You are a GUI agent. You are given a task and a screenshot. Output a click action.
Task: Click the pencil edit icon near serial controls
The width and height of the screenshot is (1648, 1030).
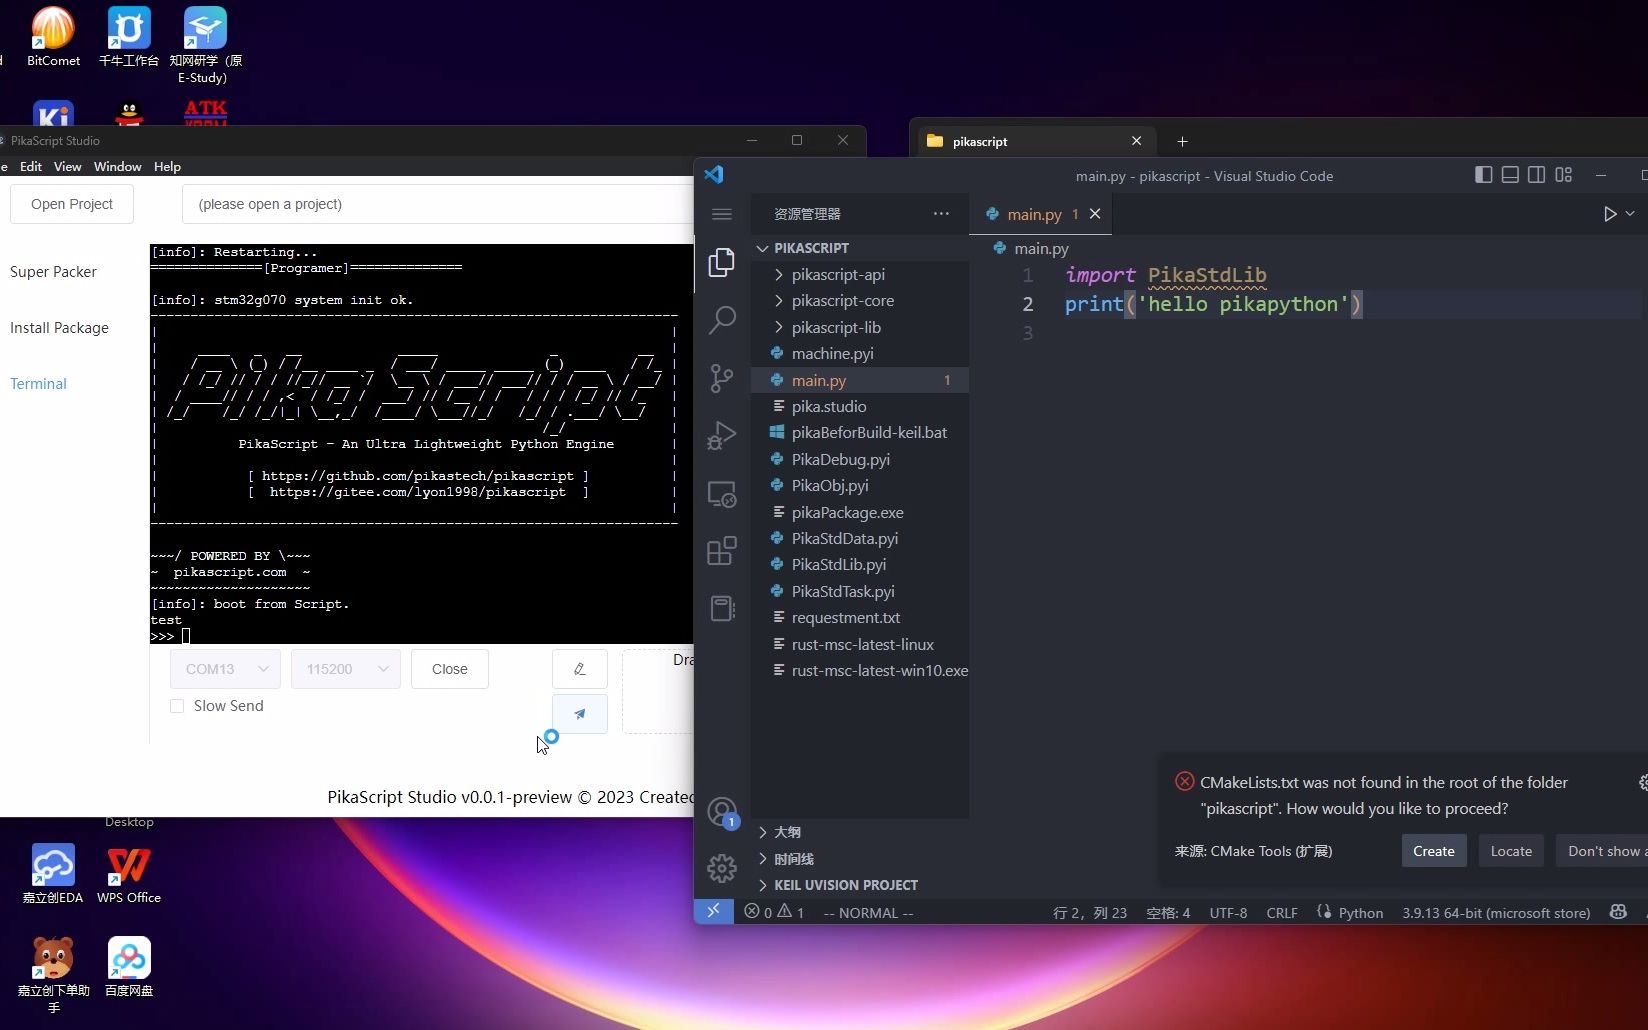pyautogui.click(x=580, y=668)
